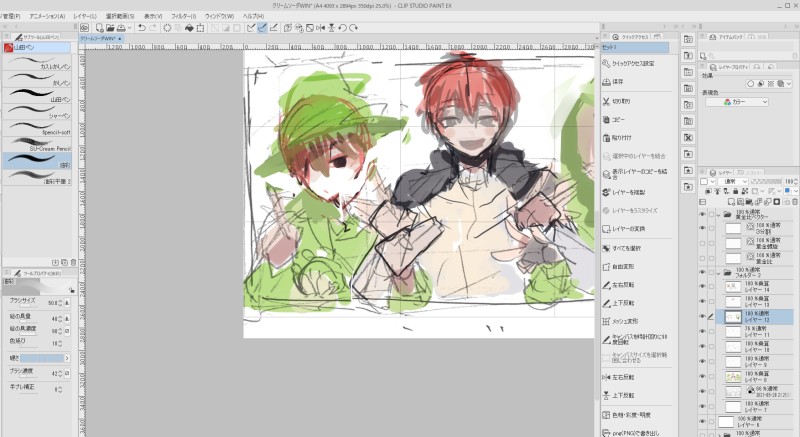Adjust the 硬さ hardness slider
The height and width of the screenshot is (437, 800).
pos(42,358)
